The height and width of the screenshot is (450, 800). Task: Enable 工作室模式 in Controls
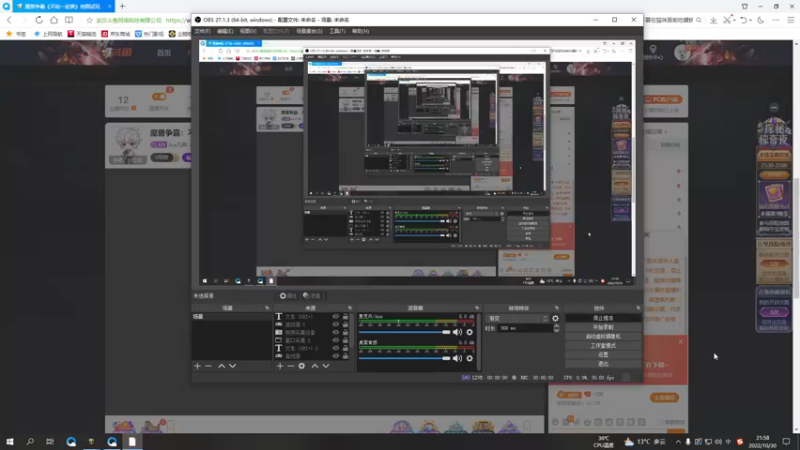coord(603,345)
